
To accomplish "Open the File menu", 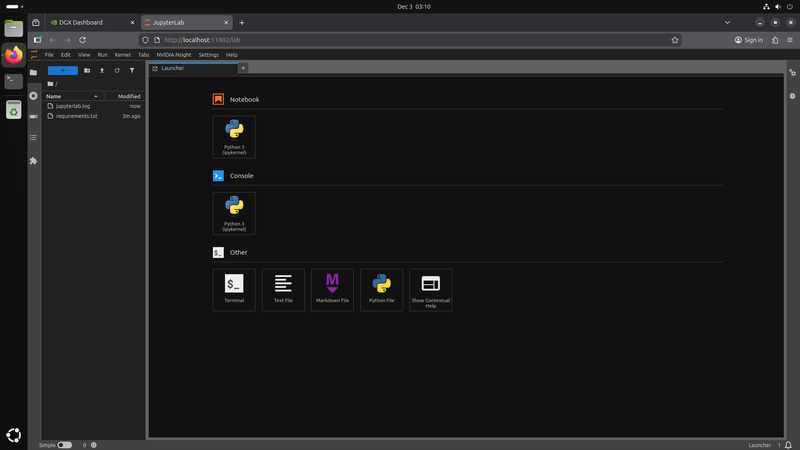I will pyautogui.click(x=49, y=55).
